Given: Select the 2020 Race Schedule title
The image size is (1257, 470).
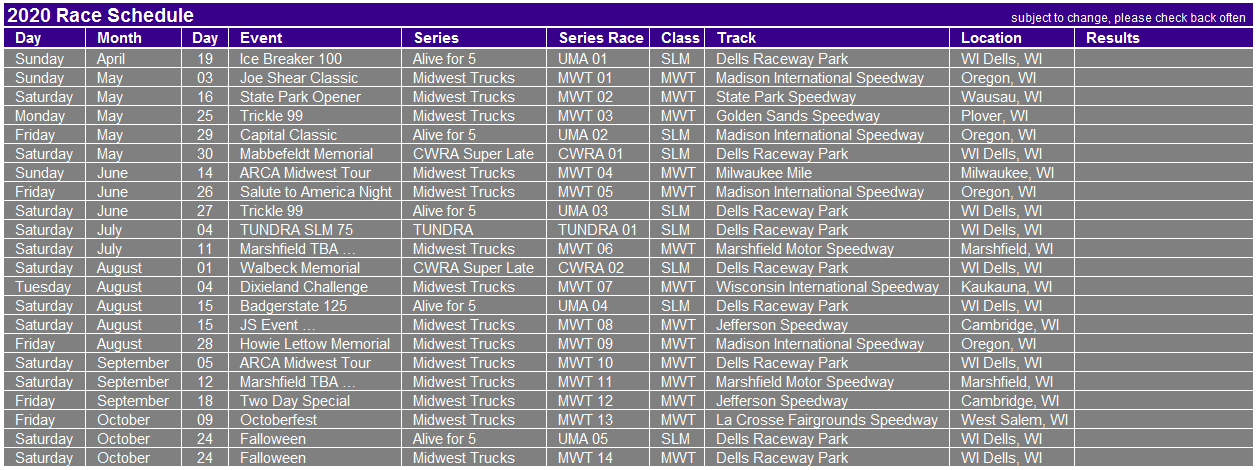Looking at the screenshot, I should [100, 15].
